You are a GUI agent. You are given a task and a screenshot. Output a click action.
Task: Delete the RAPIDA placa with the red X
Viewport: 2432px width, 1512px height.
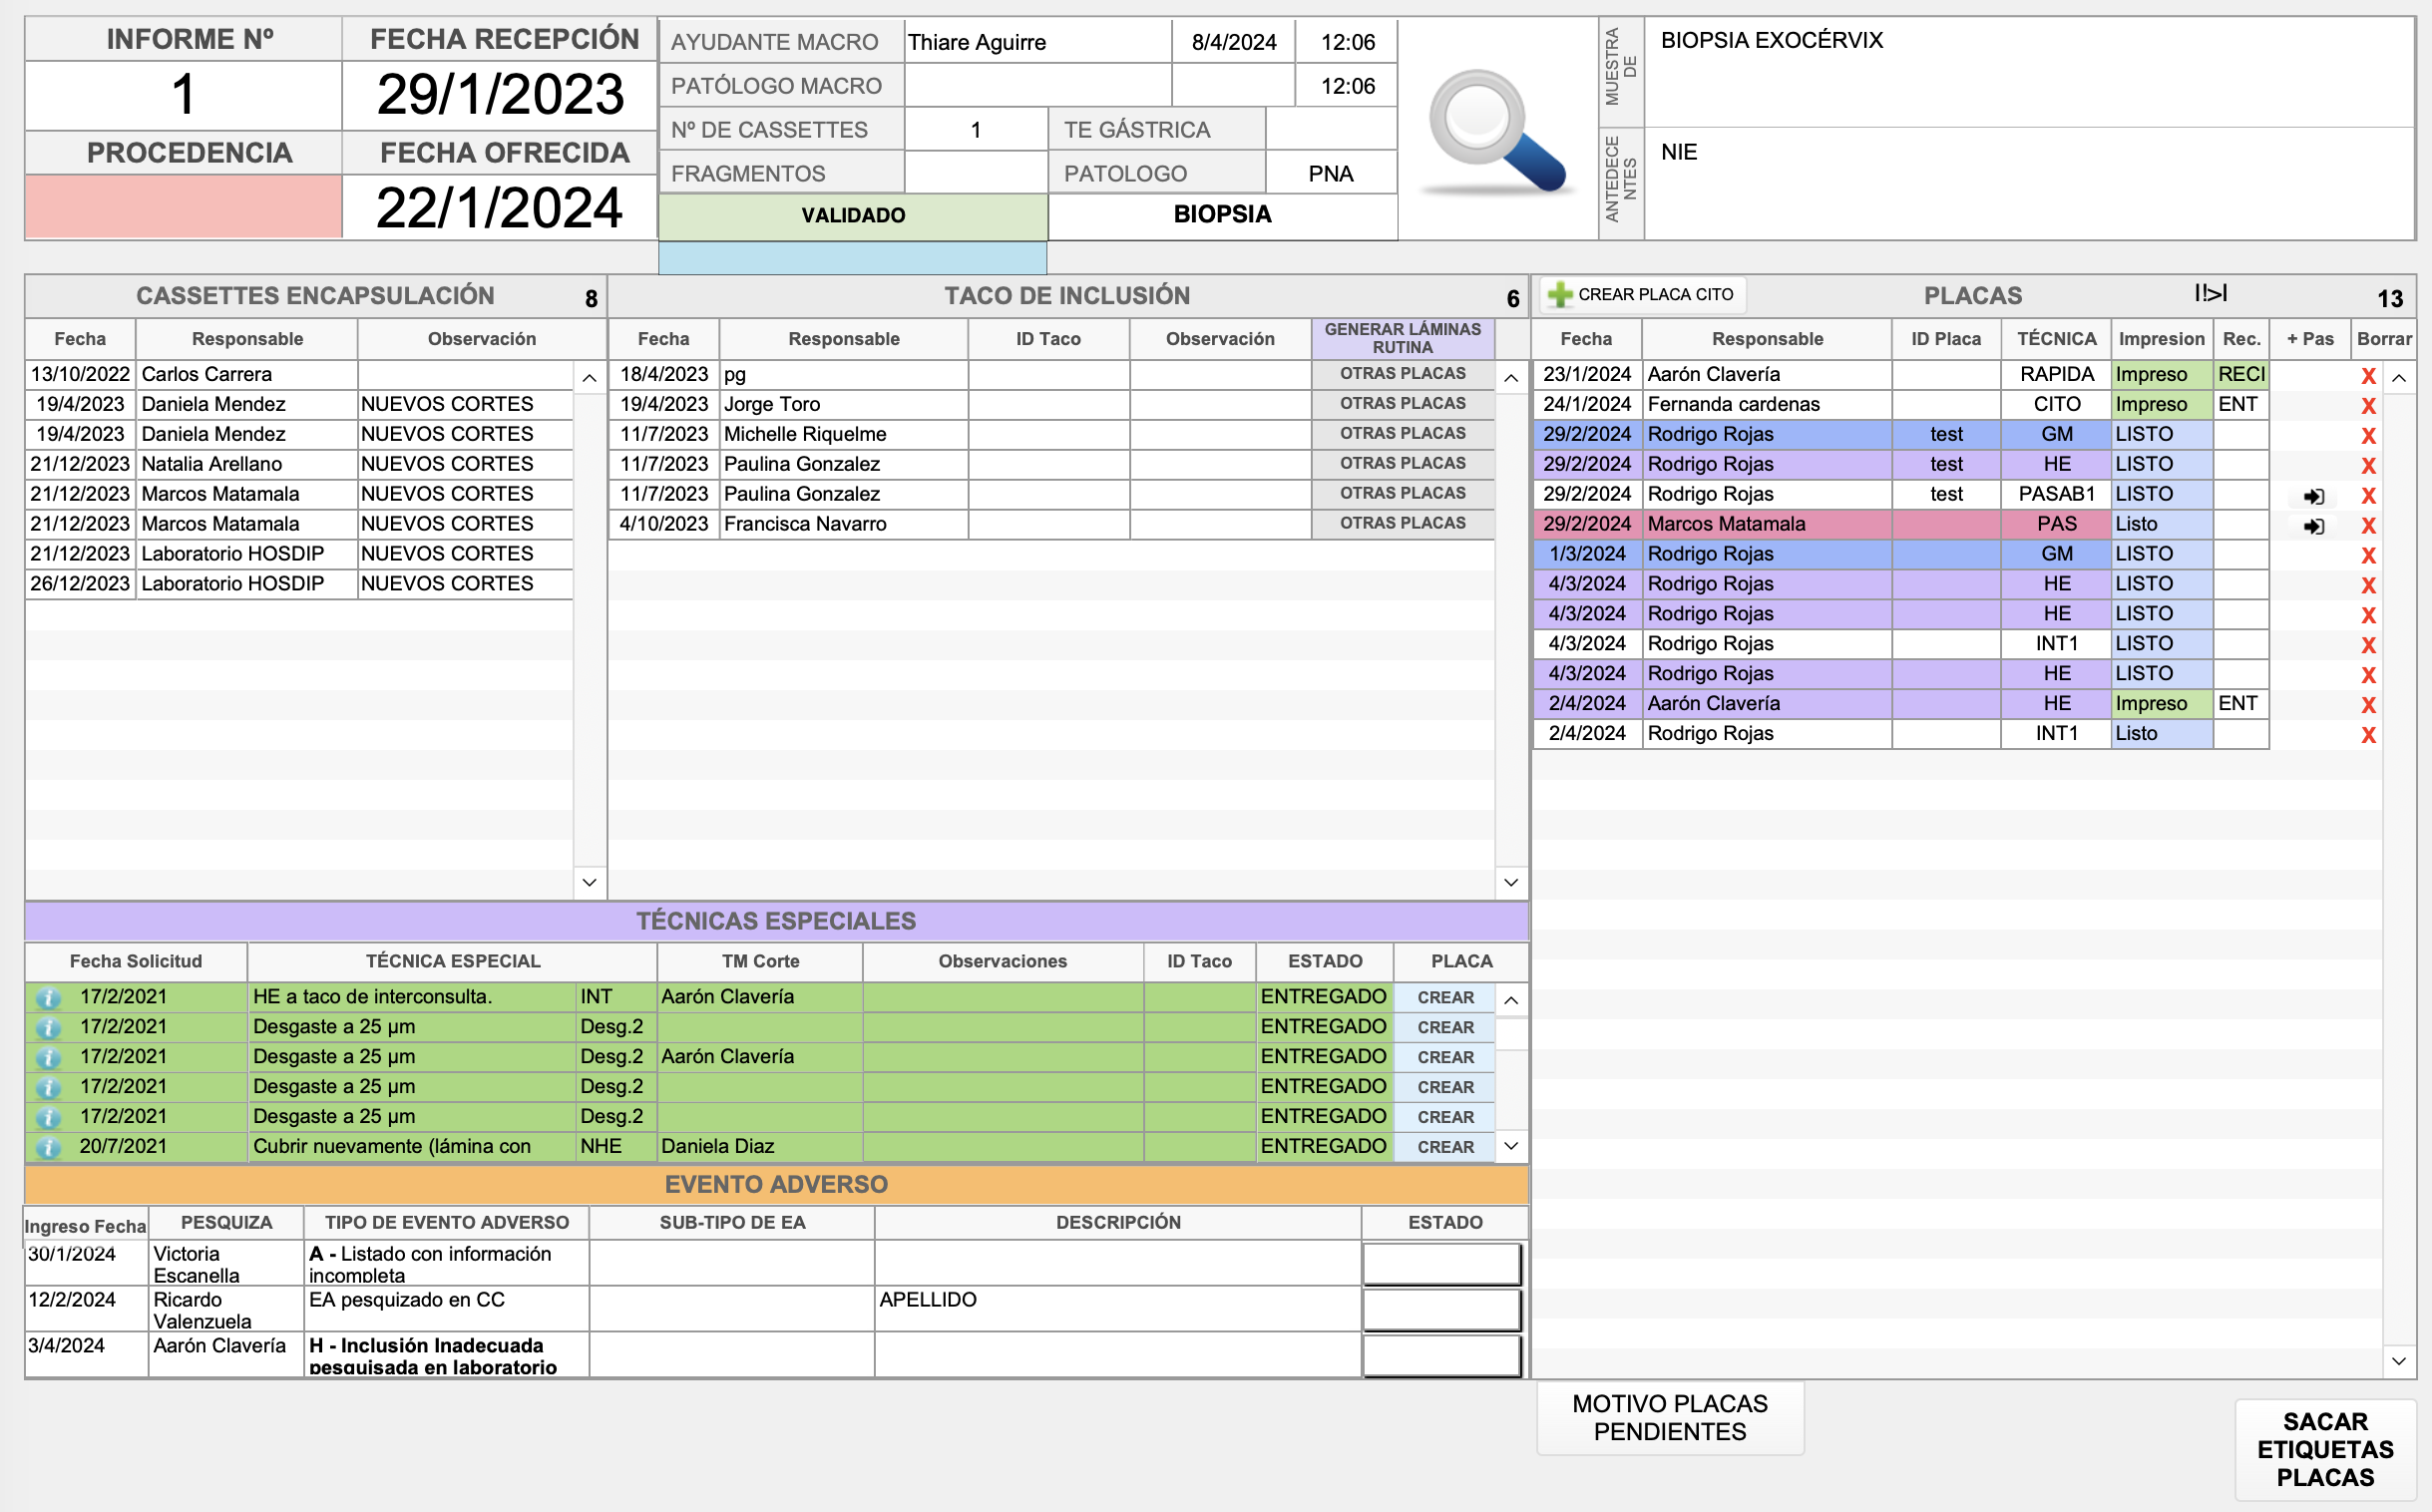2368,376
